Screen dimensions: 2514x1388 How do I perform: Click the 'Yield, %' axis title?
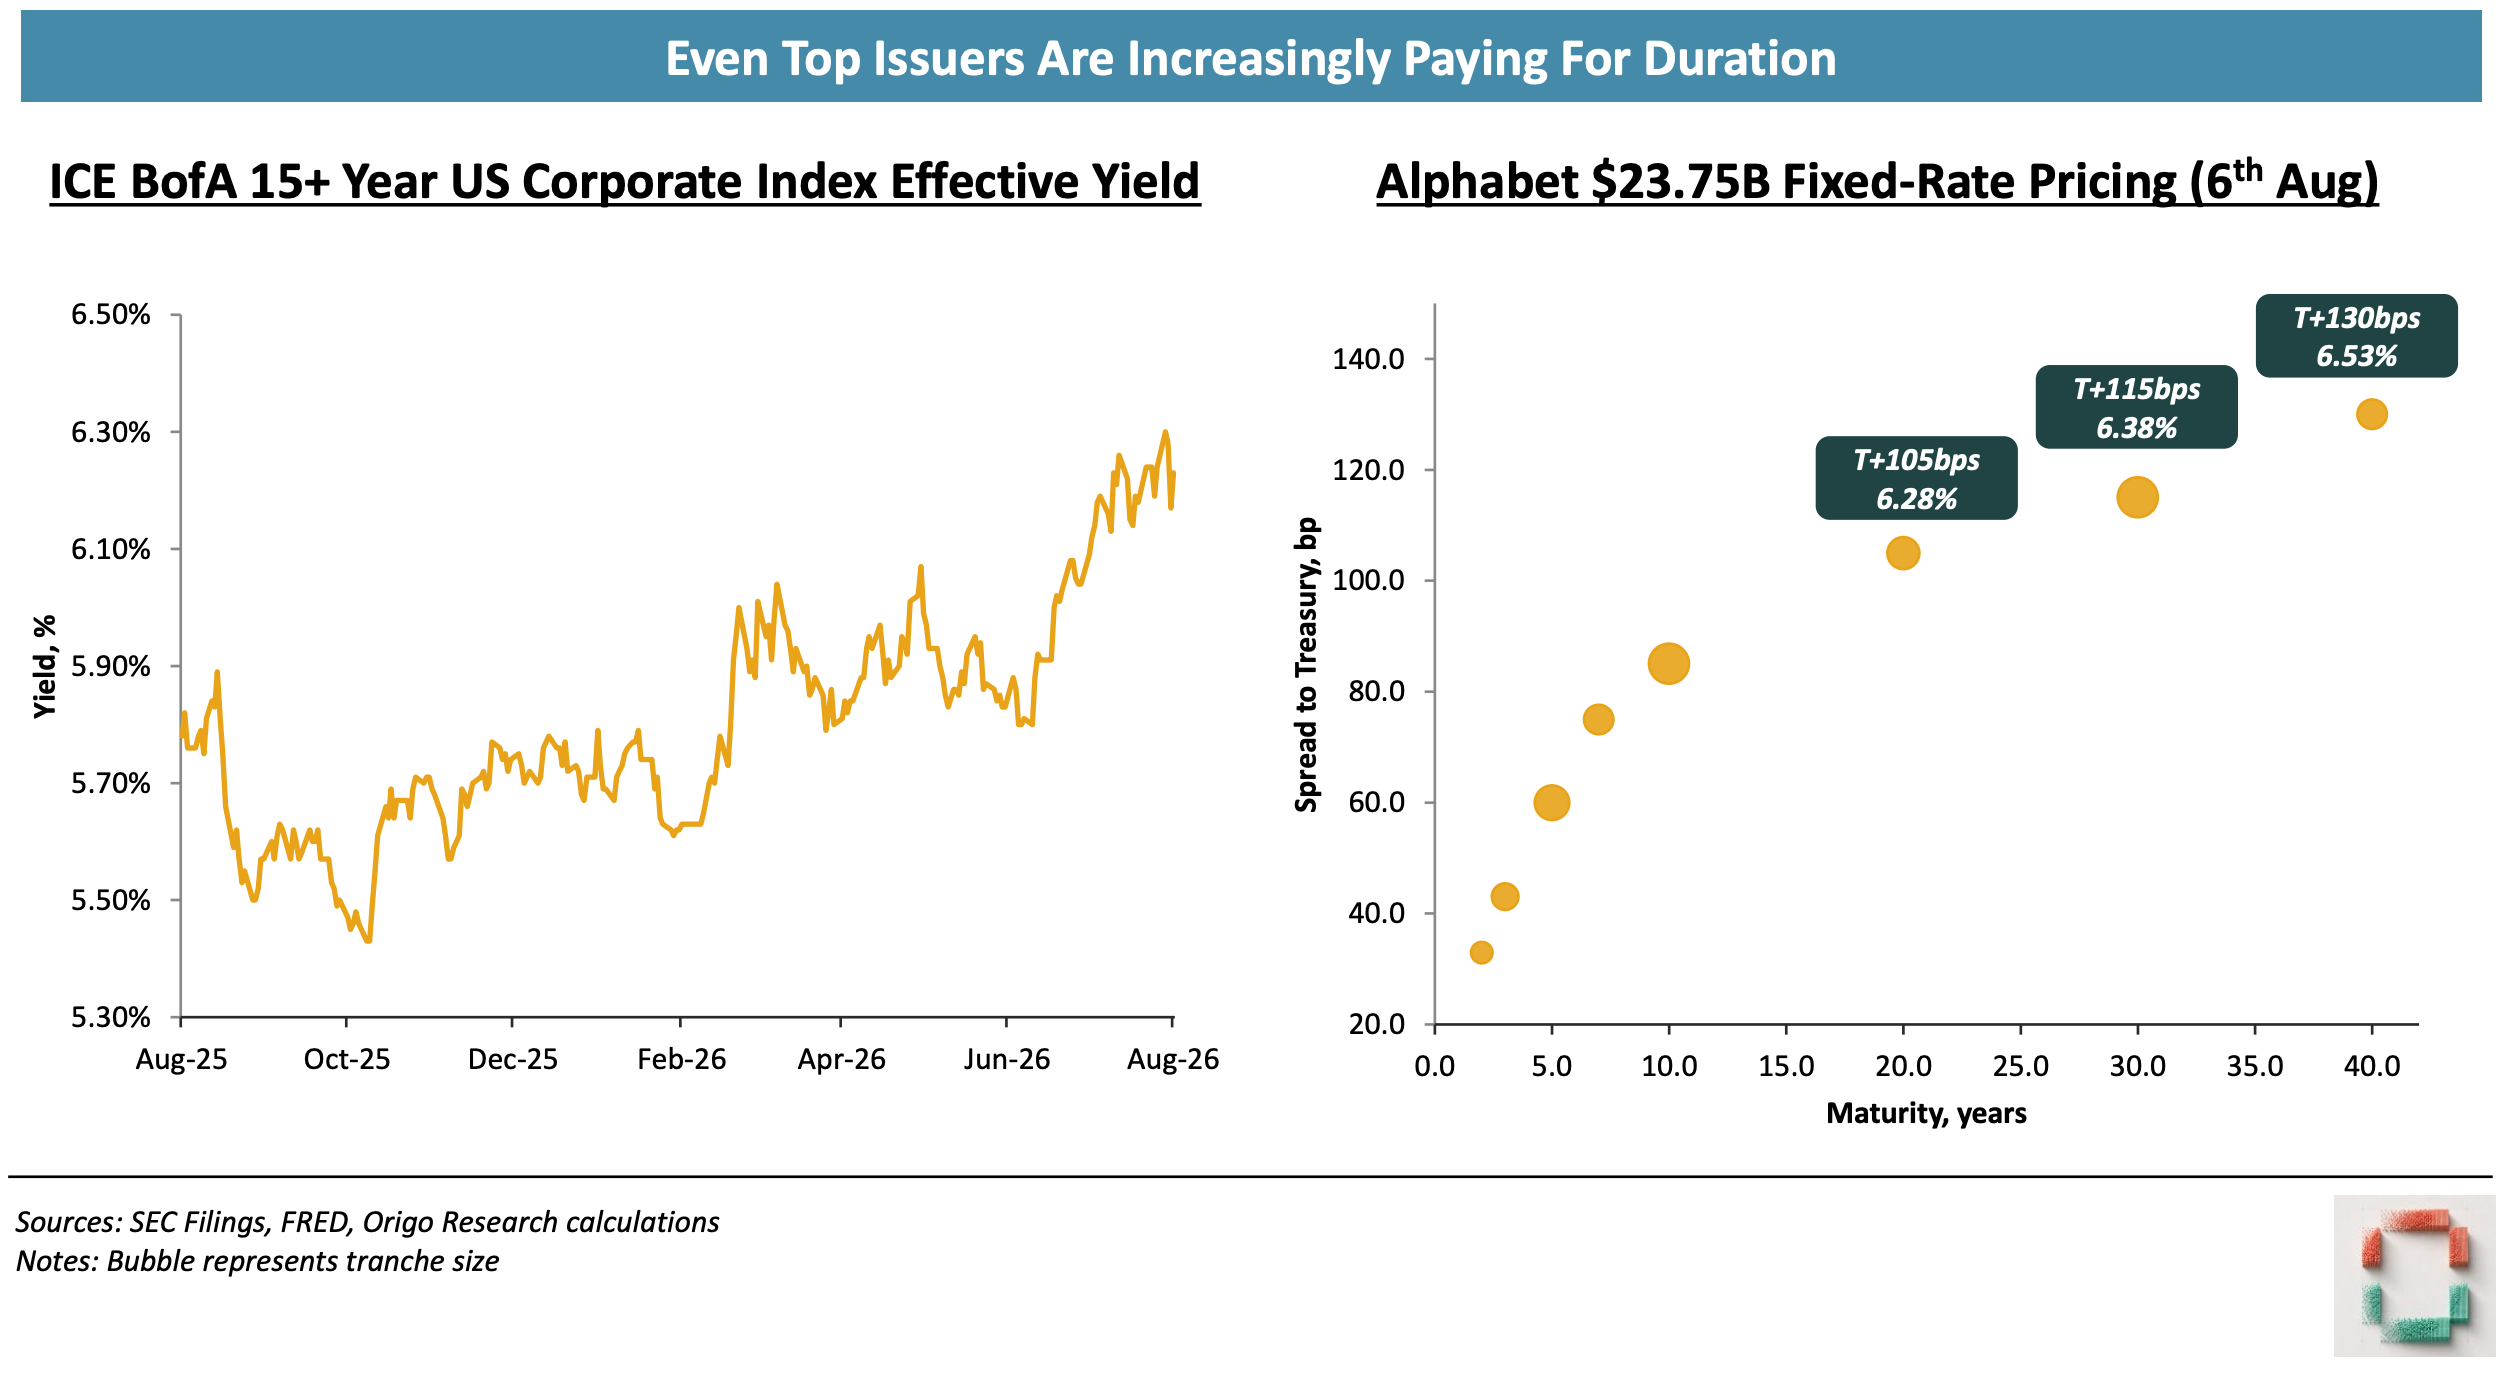(x=45, y=666)
